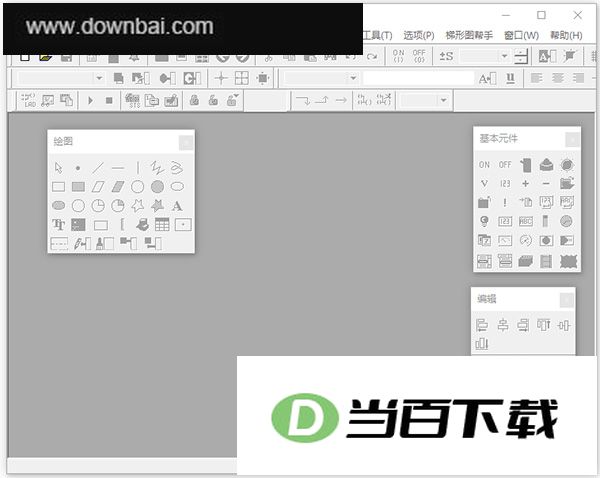Select the outlined star drawing tool
The height and width of the screenshot is (478, 600).
tap(138, 206)
